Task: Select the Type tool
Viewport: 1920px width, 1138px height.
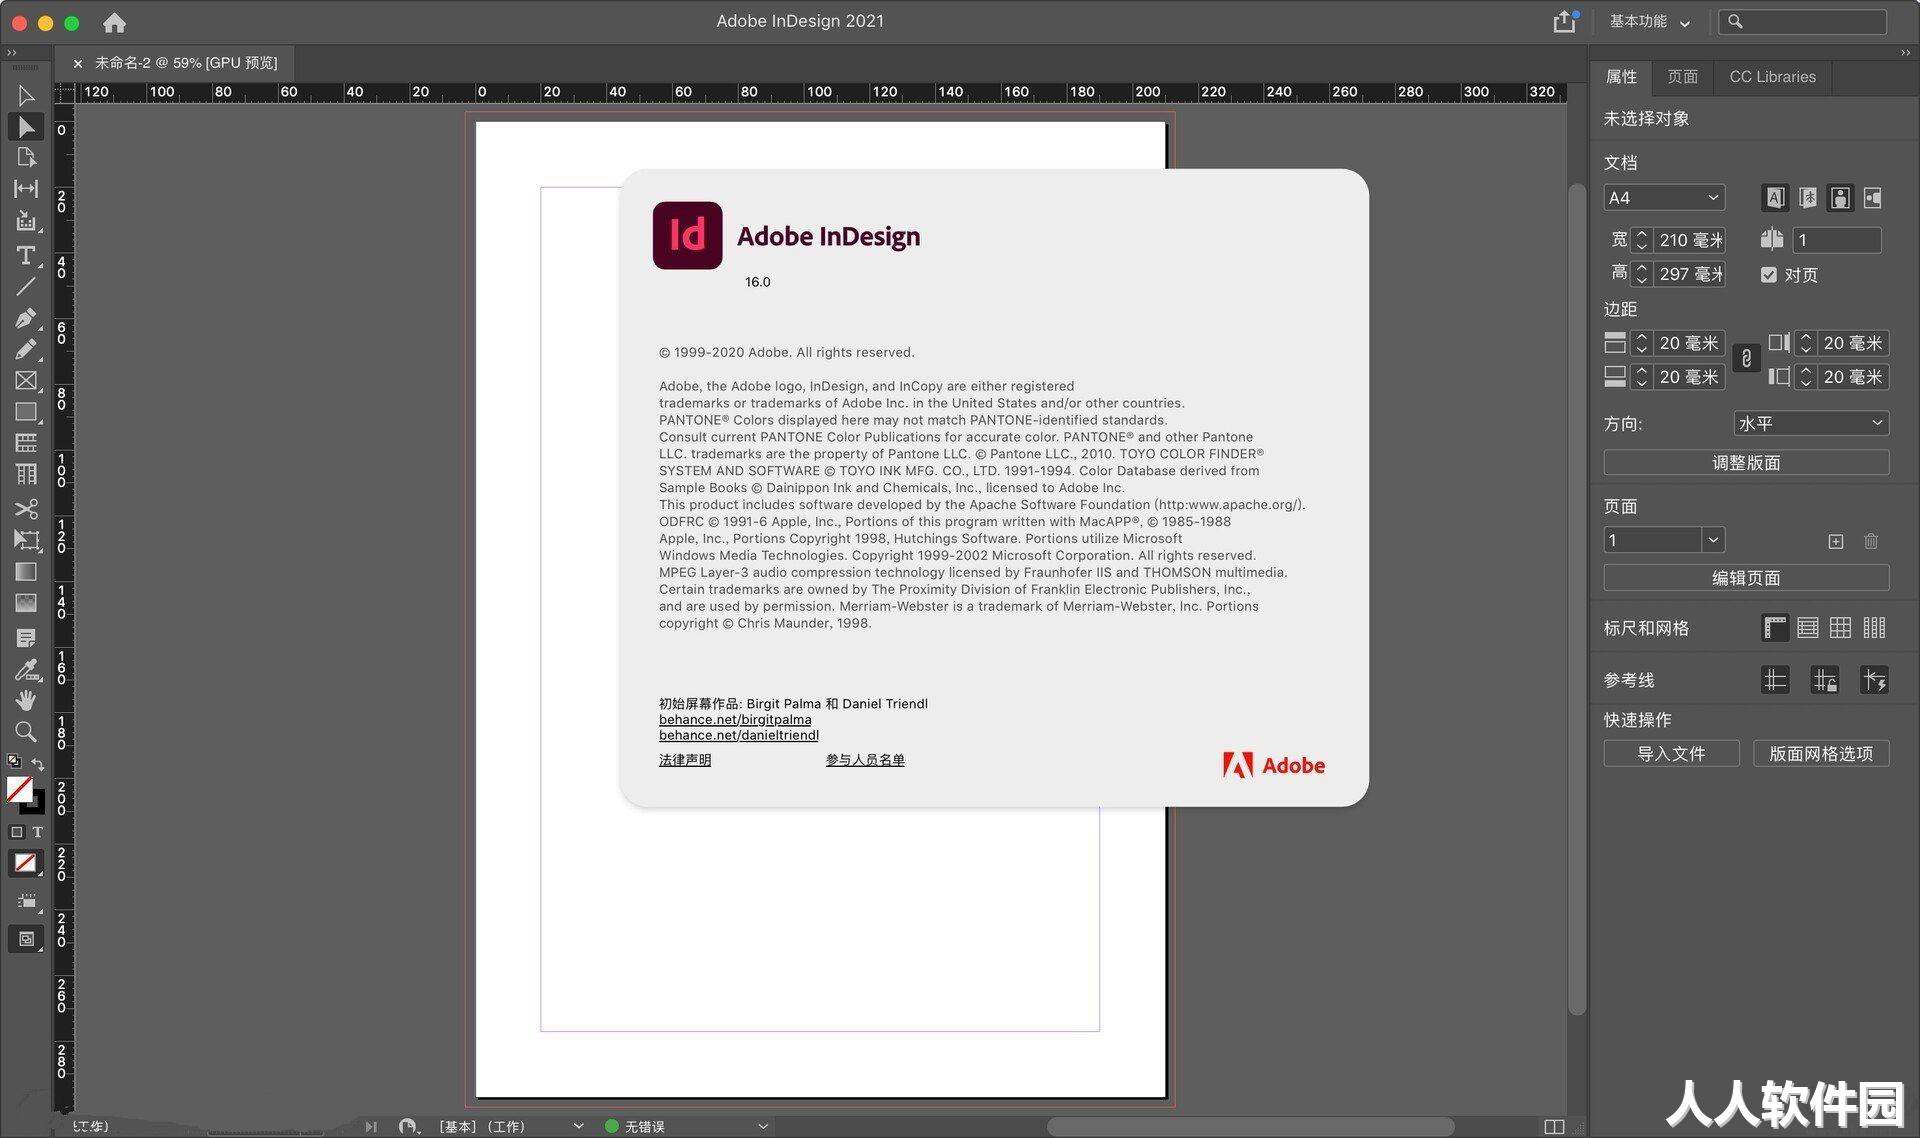Action: coord(26,255)
